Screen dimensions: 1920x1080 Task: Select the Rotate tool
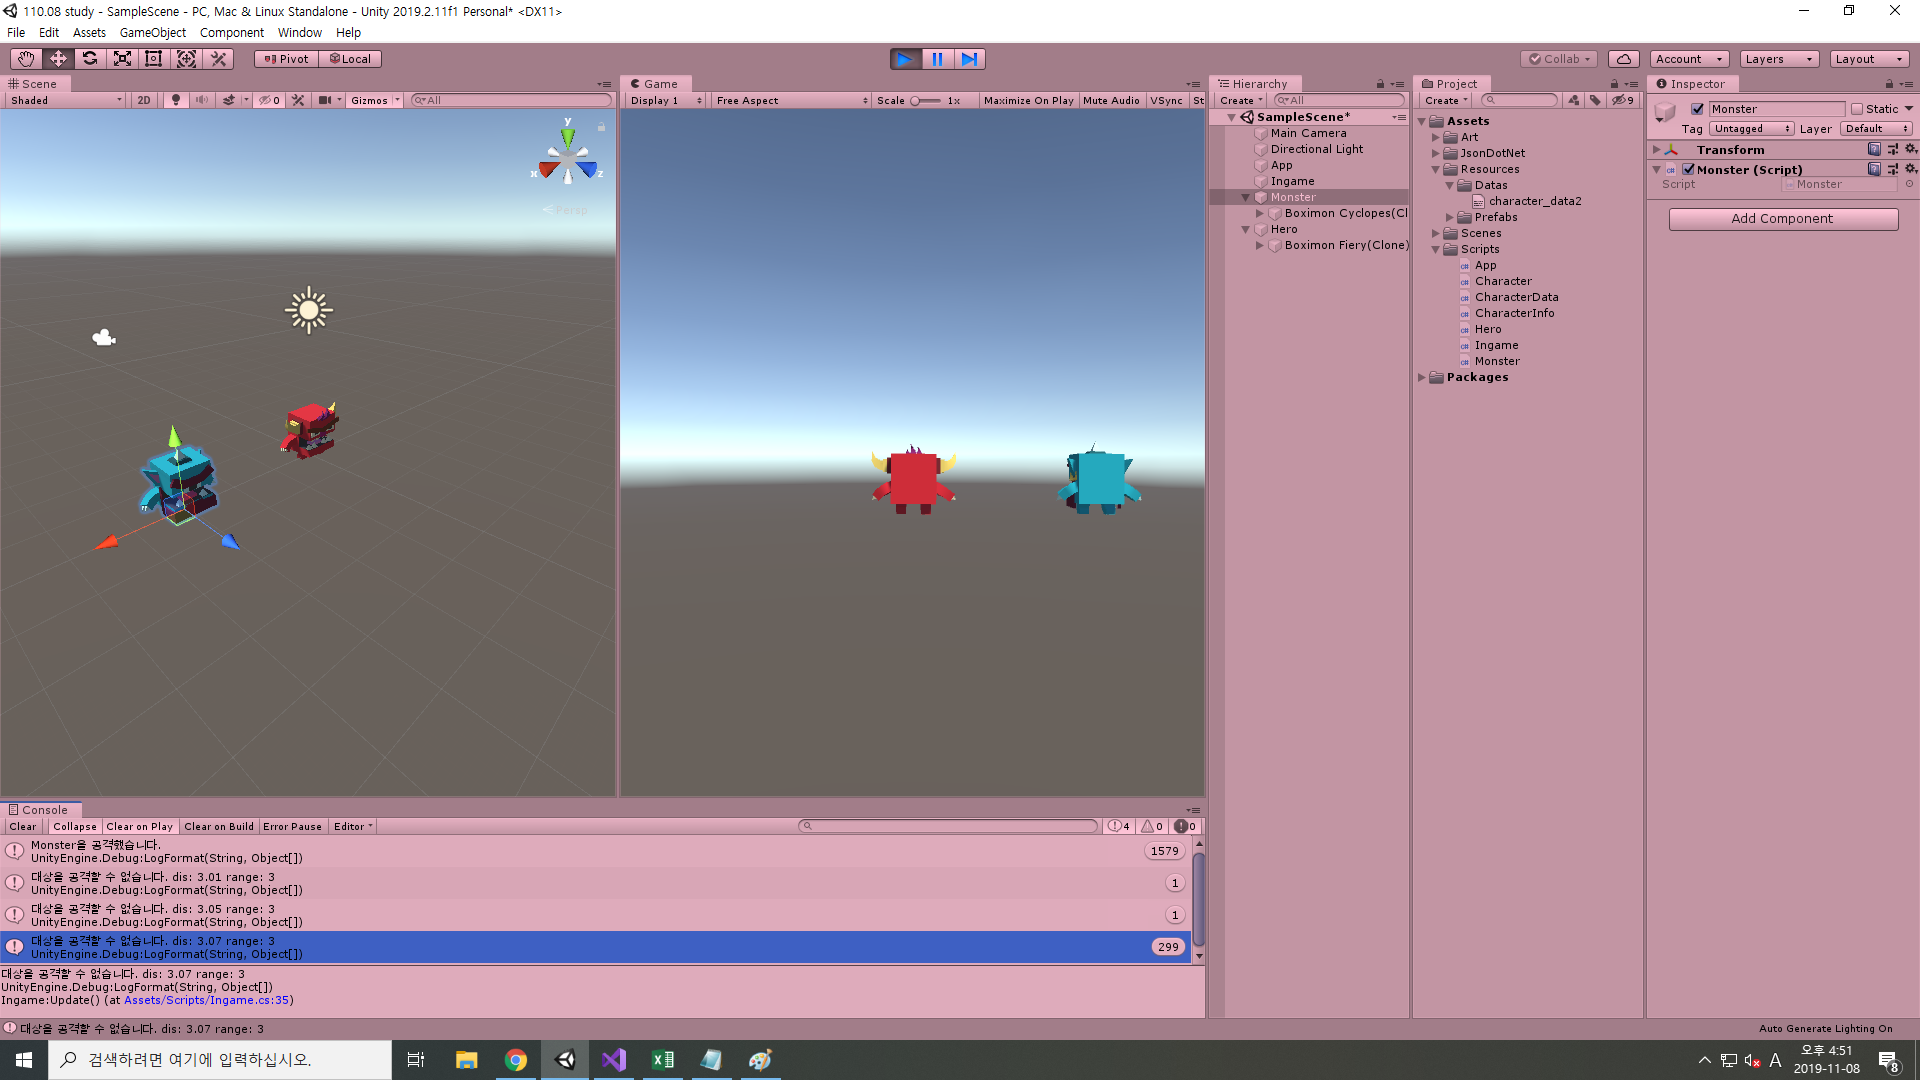(90, 59)
